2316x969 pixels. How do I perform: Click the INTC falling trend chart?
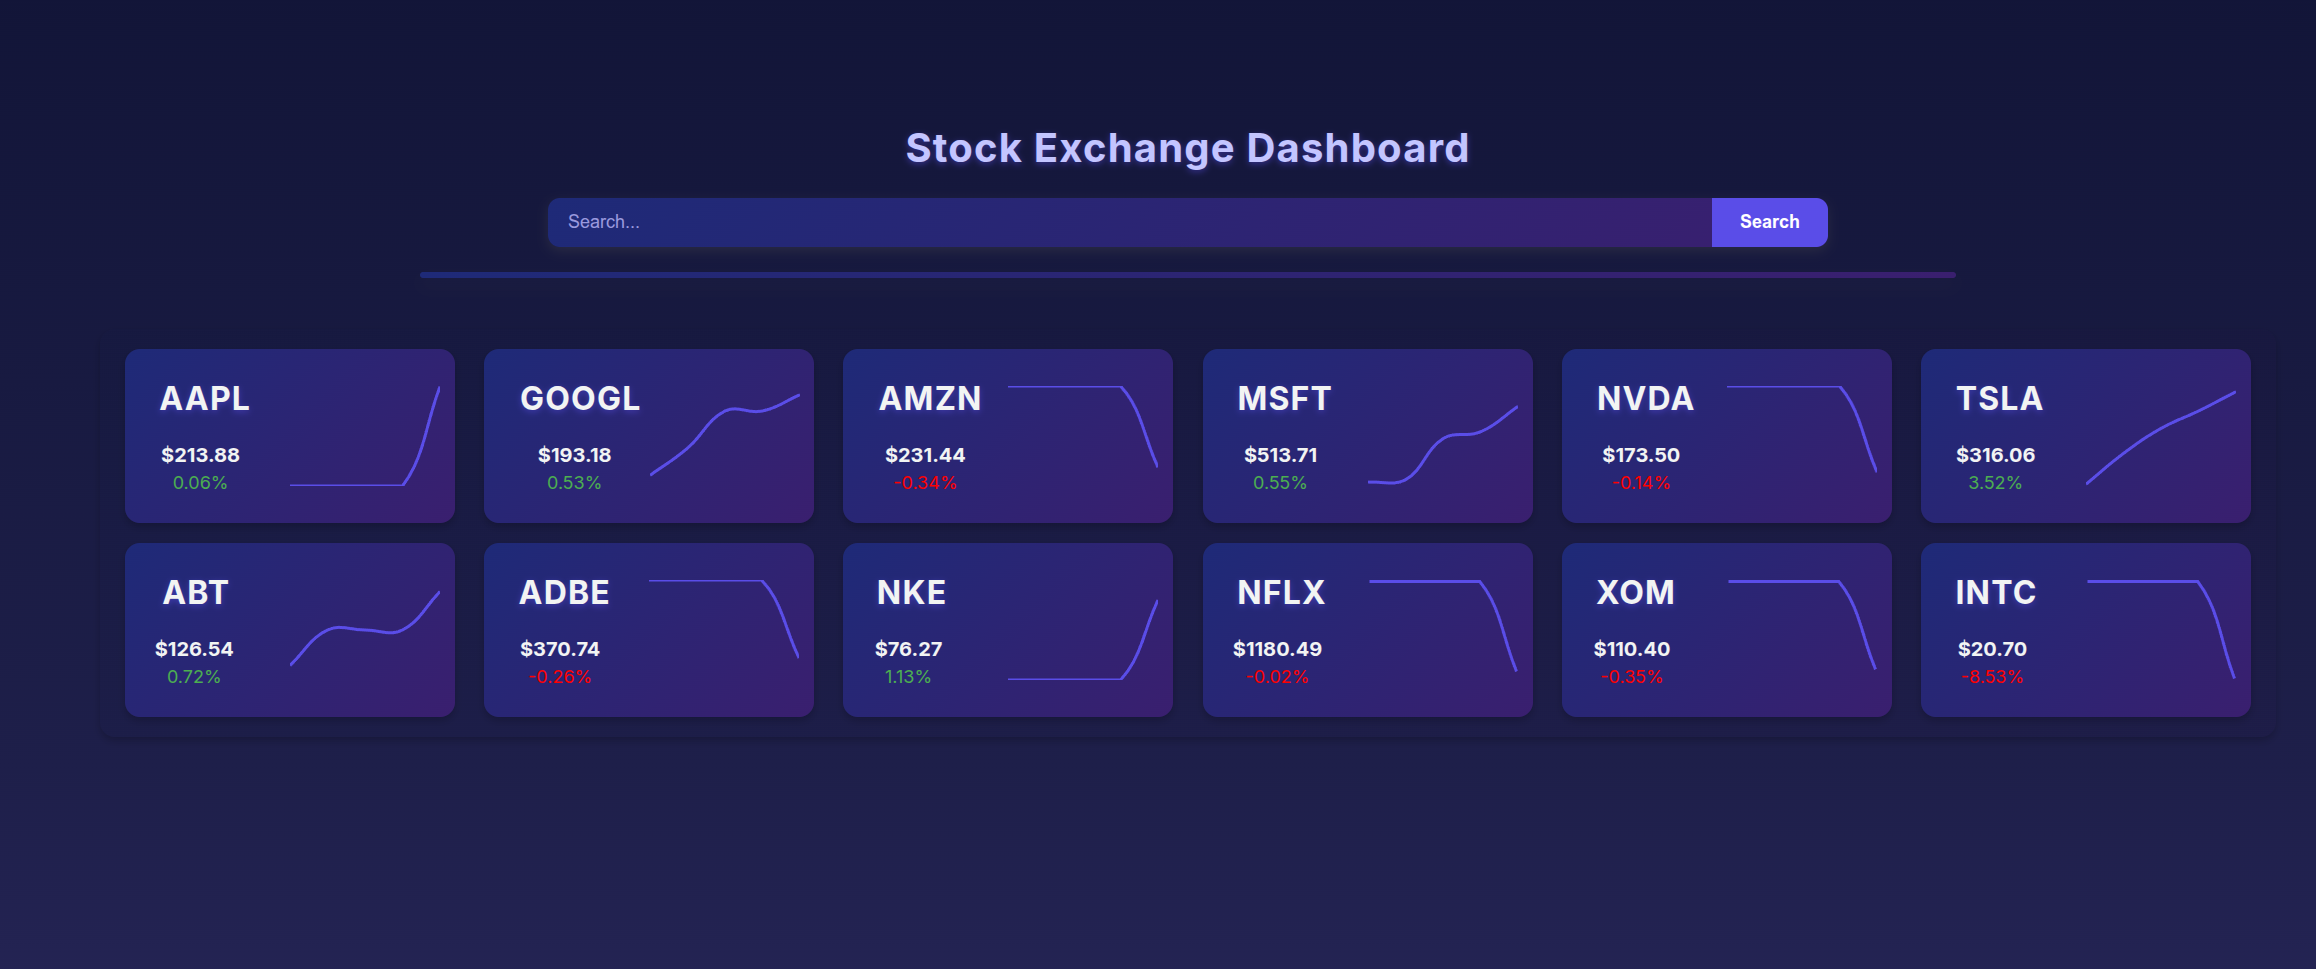click(x=2161, y=630)
